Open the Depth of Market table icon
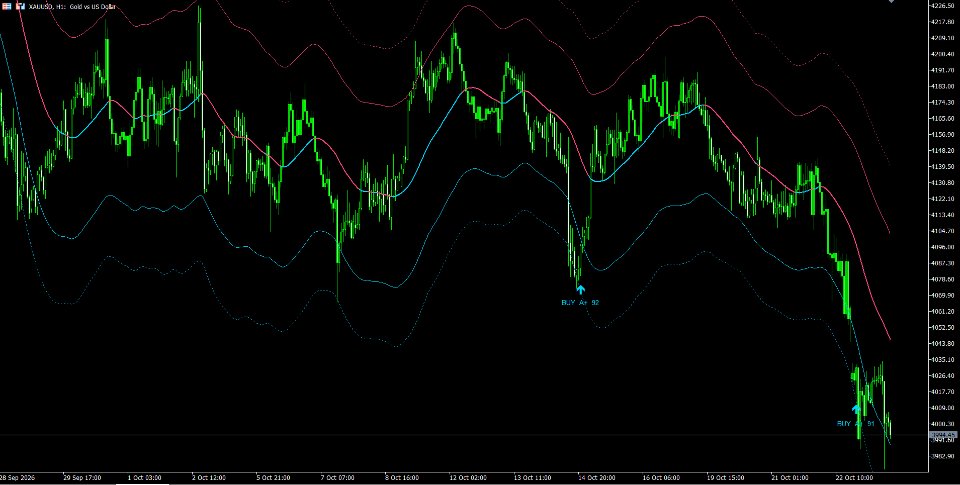960x485 pixels. (7, 6)
